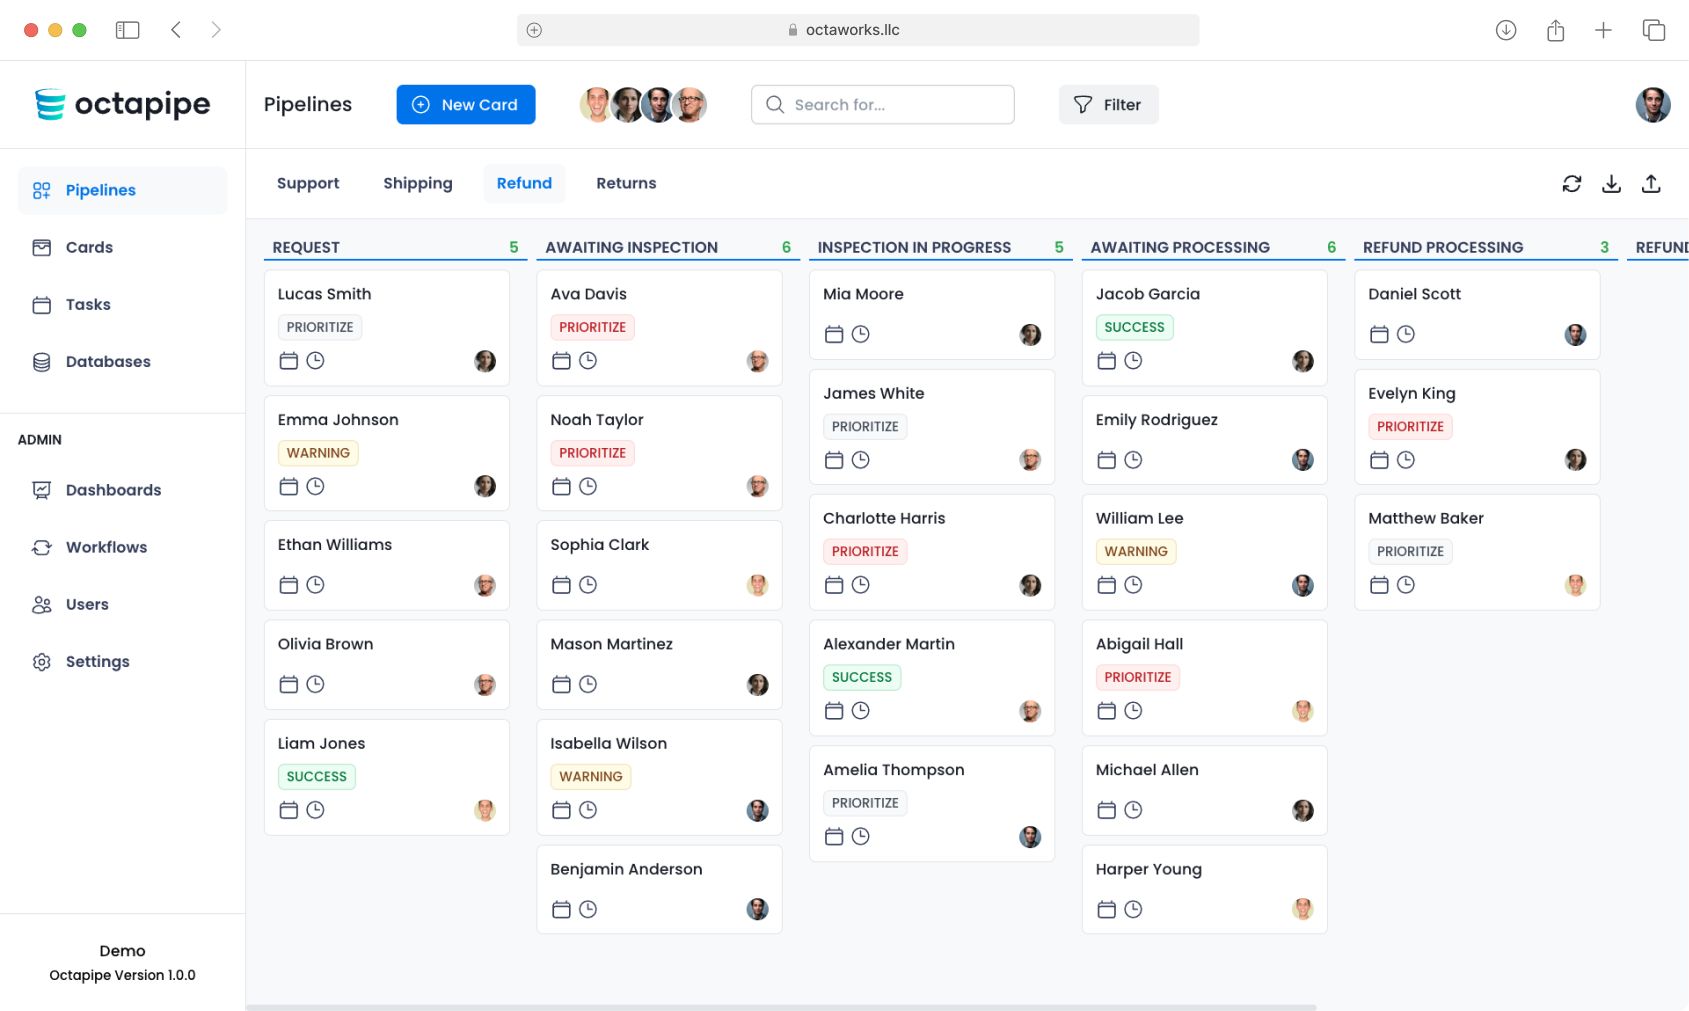Viewport: 1689px width, 1011px height.
Task: Create a new card with the New Card button
Action: pos(465,104)
